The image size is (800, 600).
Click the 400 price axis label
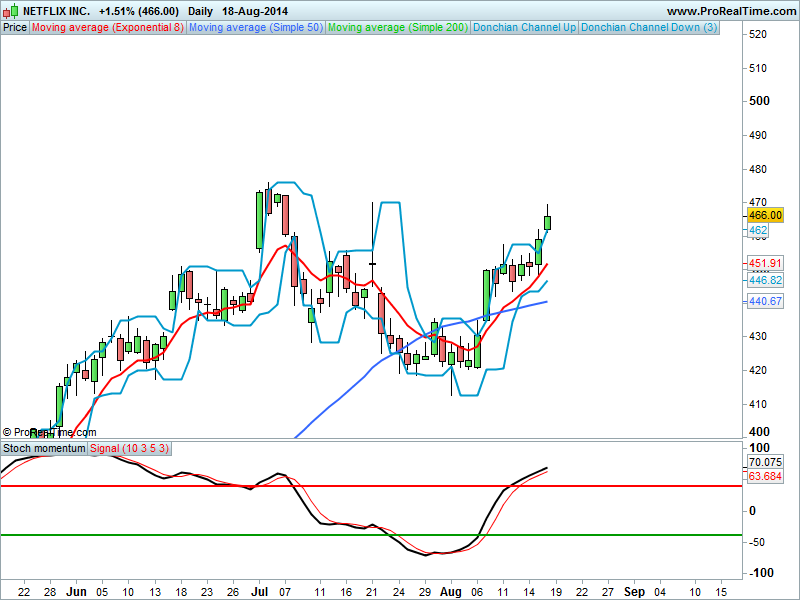click(759, 432)
